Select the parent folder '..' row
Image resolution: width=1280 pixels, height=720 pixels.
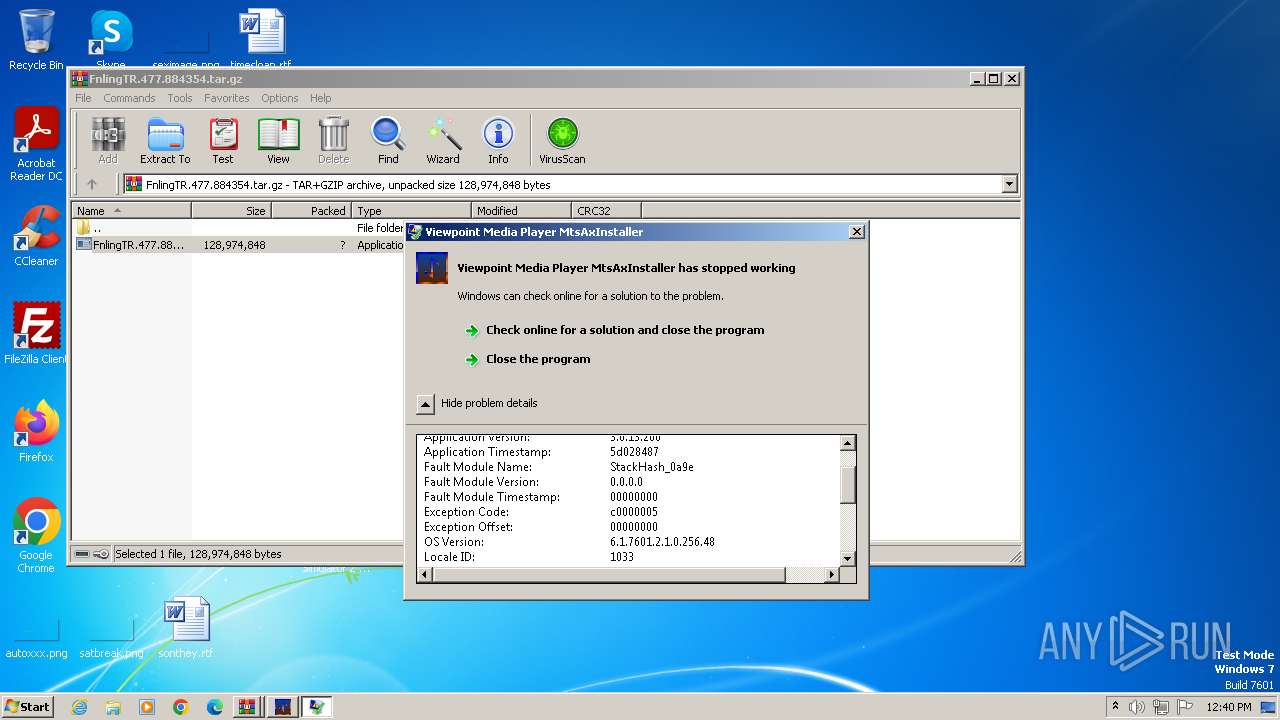[240, 228]
